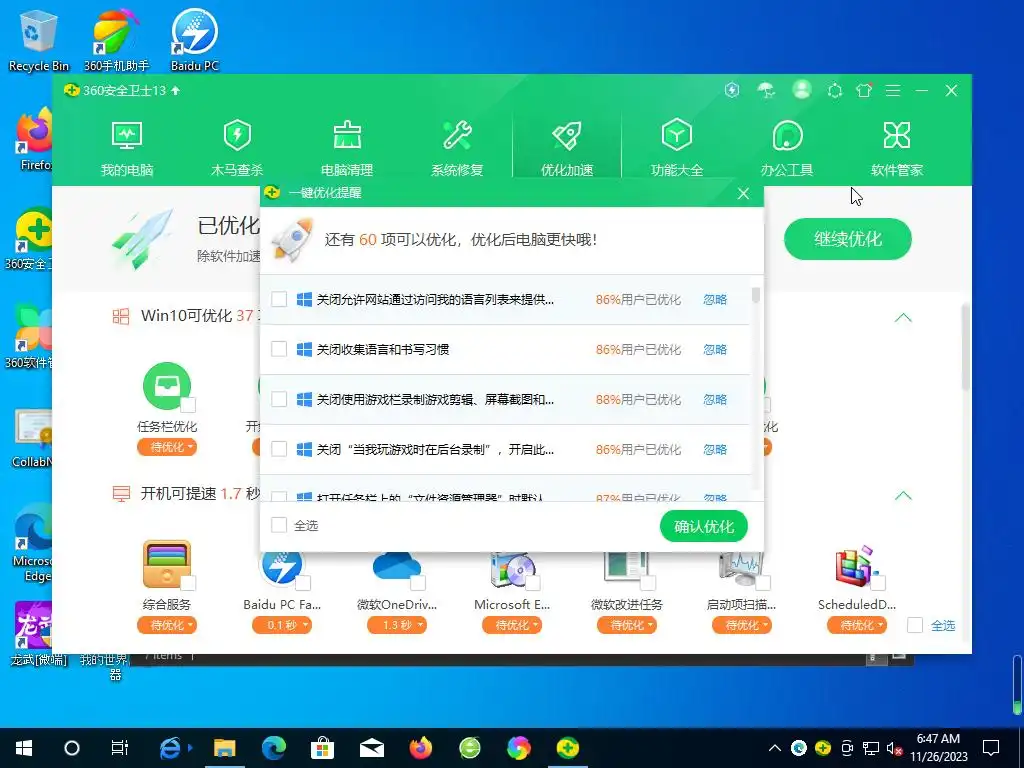Open Microsoft Store from taskbar
Image resolution: width=1024 pixels, height=768 pixels.
(x=322, y=748)
